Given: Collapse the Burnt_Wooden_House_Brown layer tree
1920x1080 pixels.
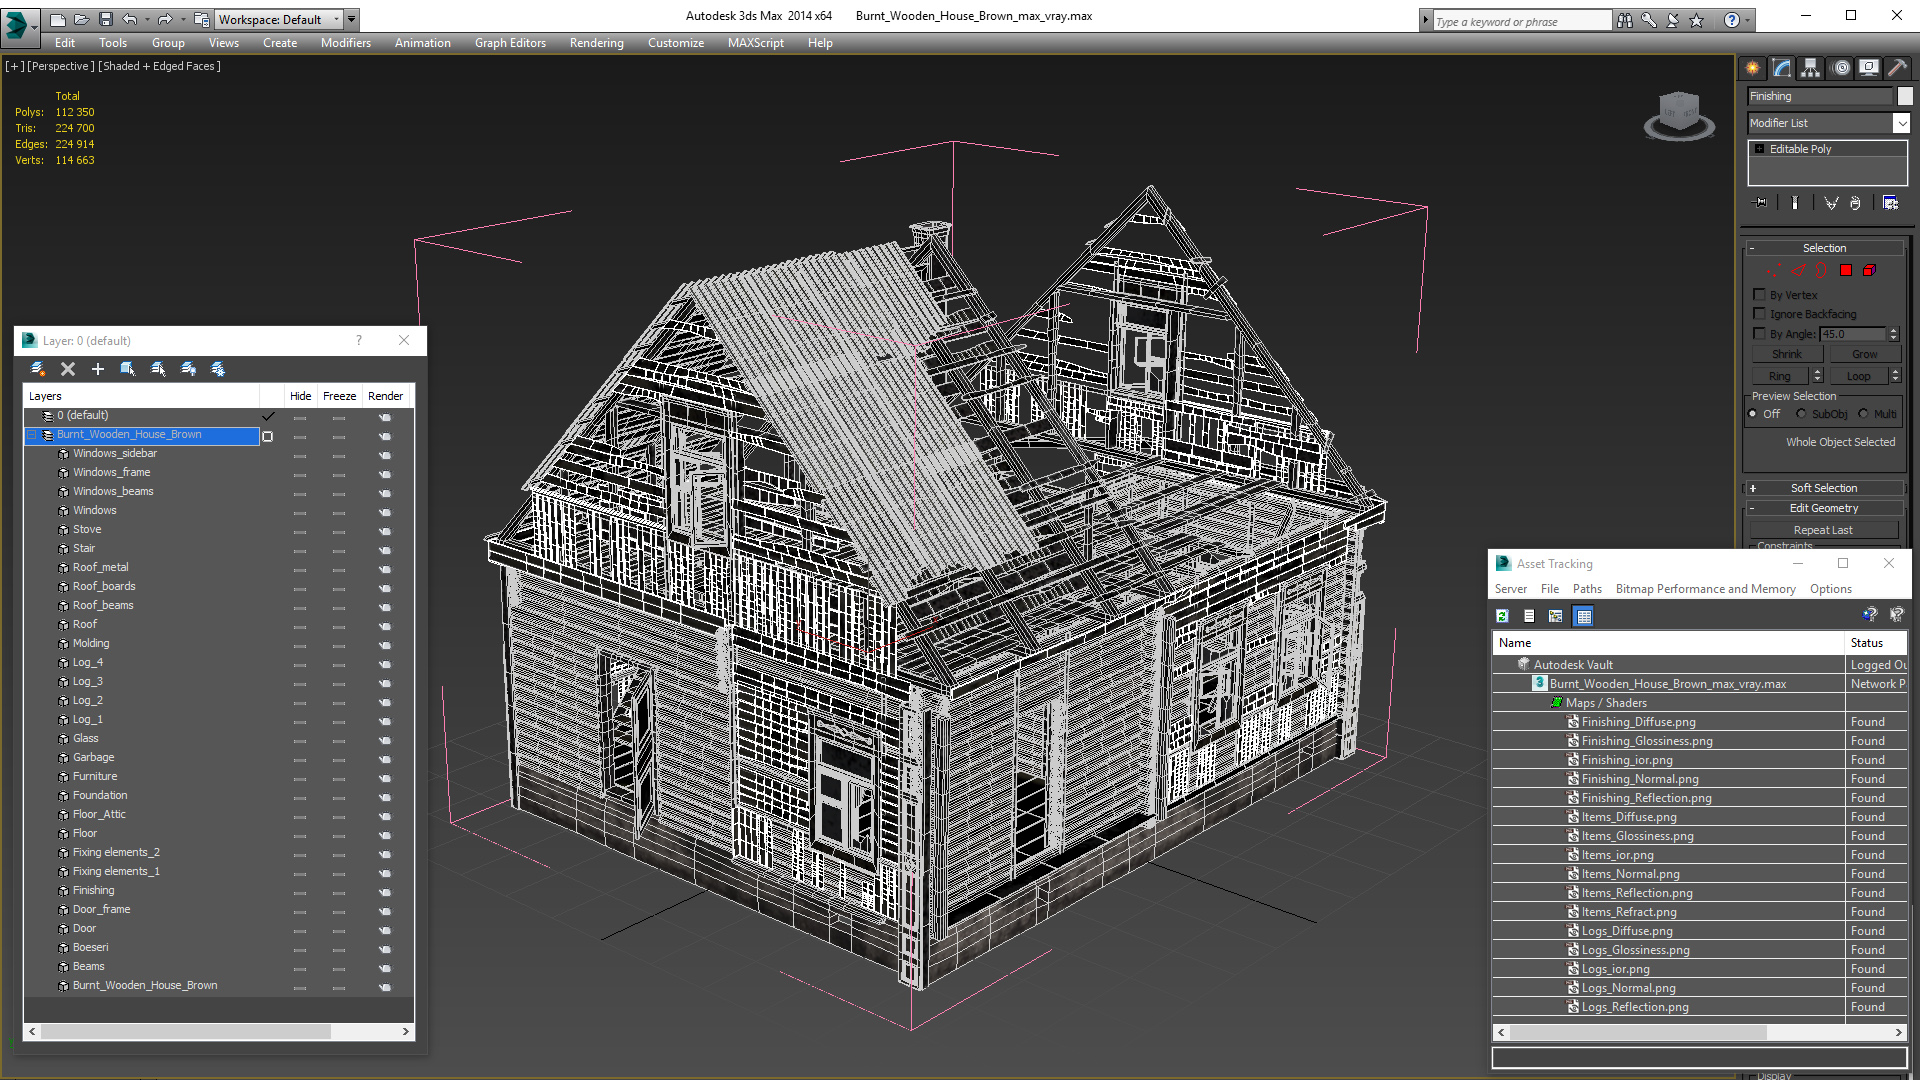Looking at the screenshot, I should click(32, 435).
